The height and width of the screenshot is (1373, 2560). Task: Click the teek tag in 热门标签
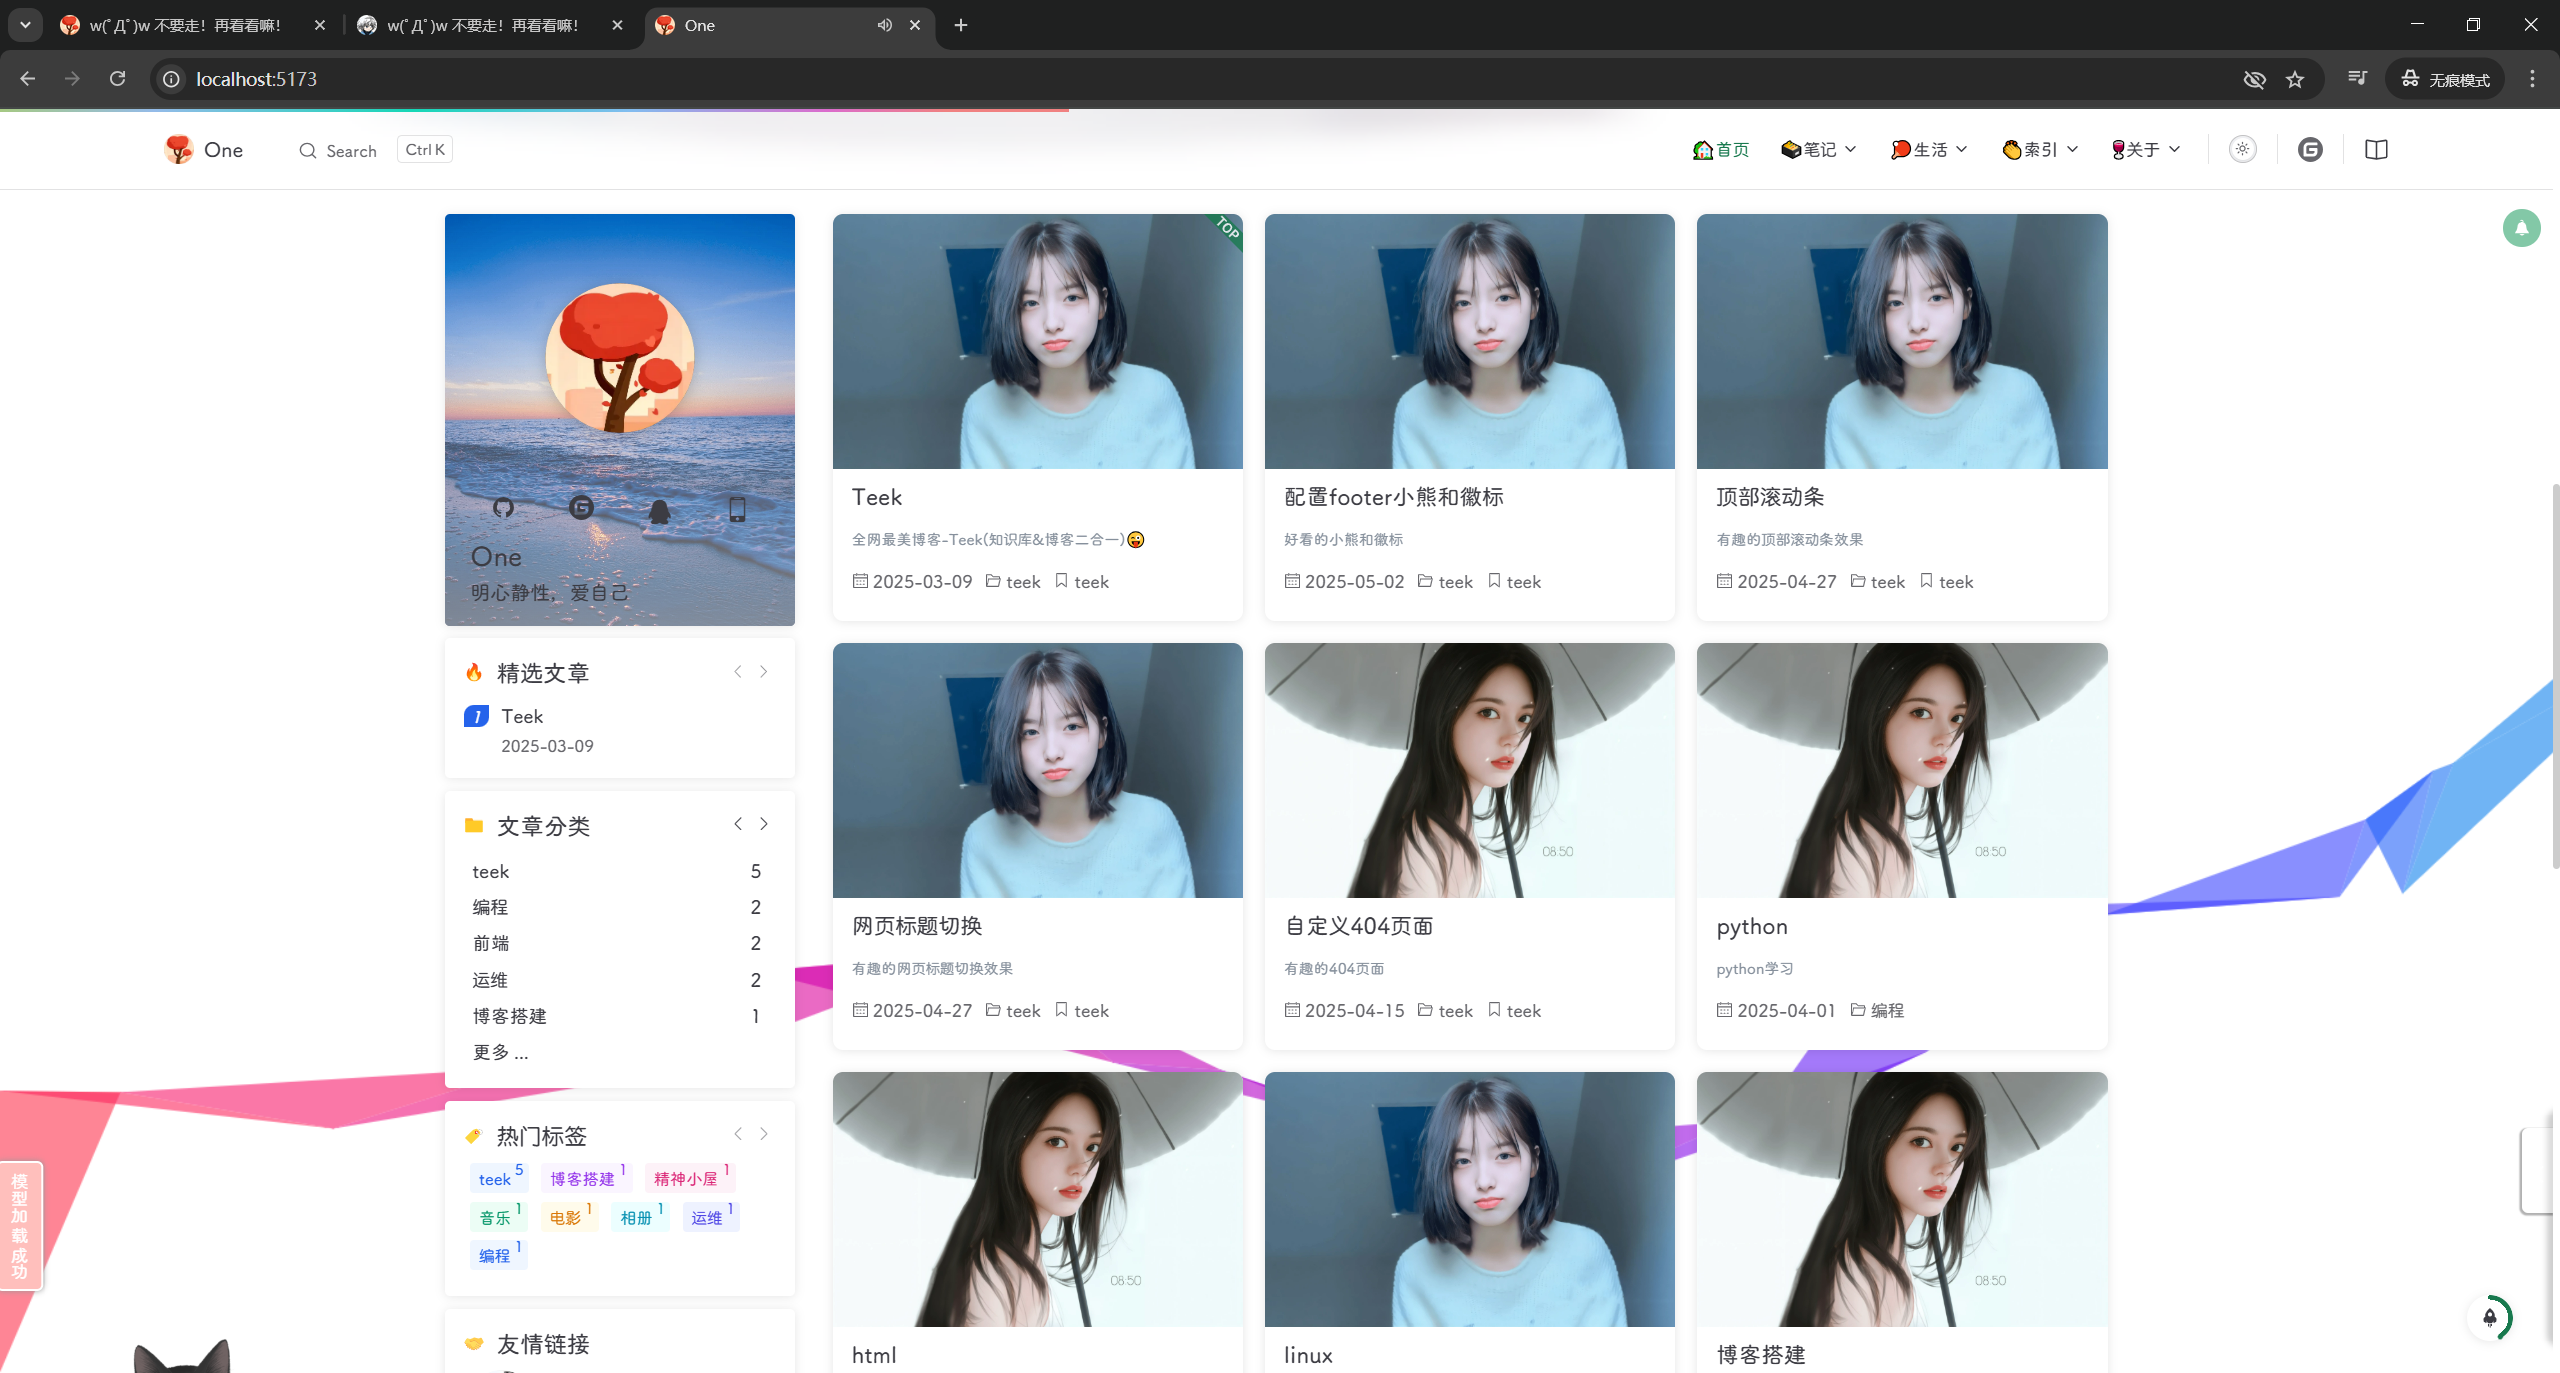tap(499, 1178)
